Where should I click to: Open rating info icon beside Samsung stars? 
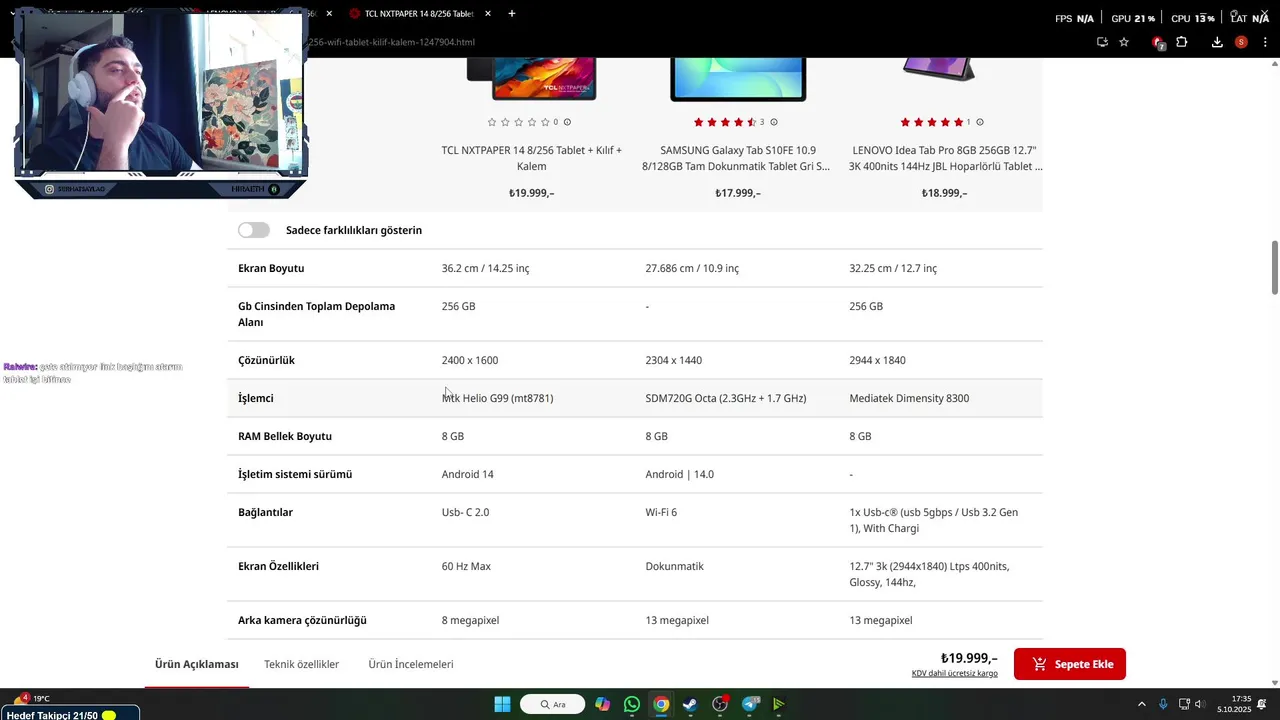(774, 122)
